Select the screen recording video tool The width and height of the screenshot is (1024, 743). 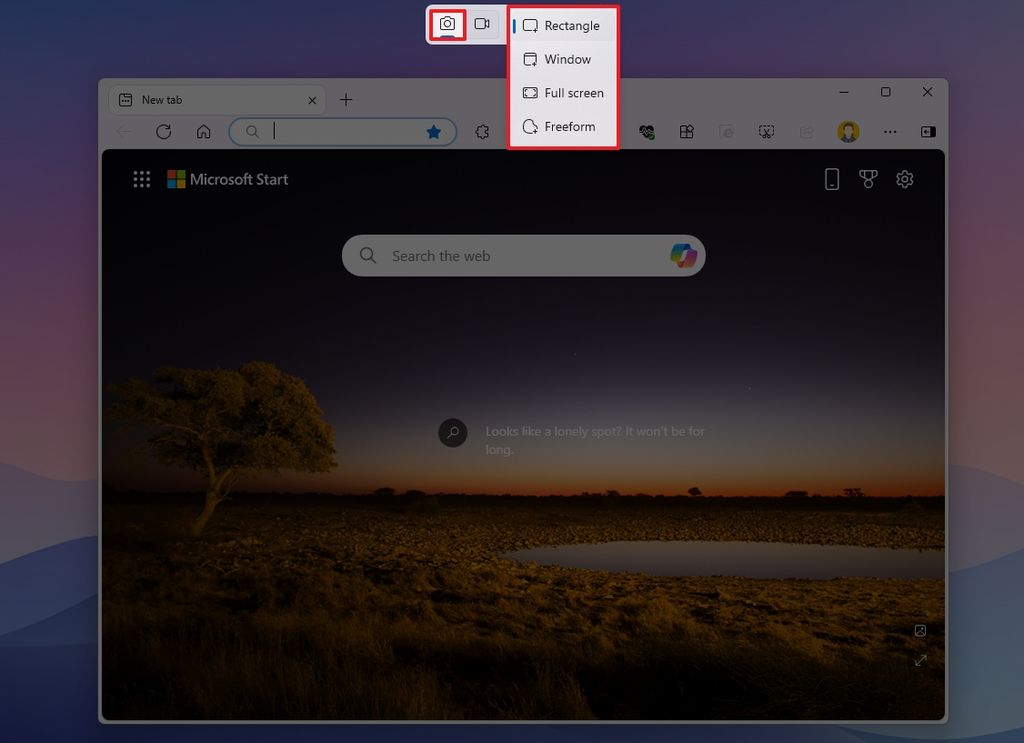coord(484,23)
